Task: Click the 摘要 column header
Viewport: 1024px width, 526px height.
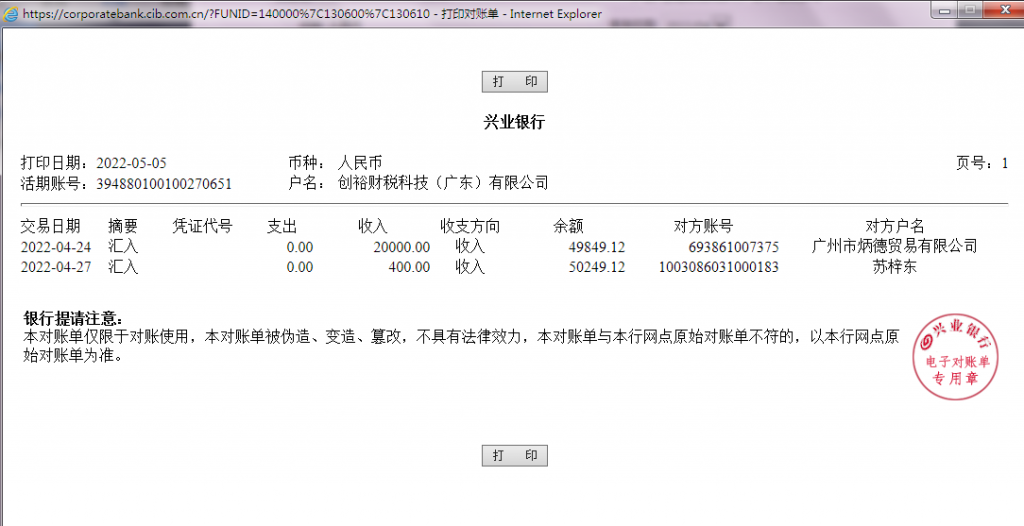Action: click(x=123, y=226)
